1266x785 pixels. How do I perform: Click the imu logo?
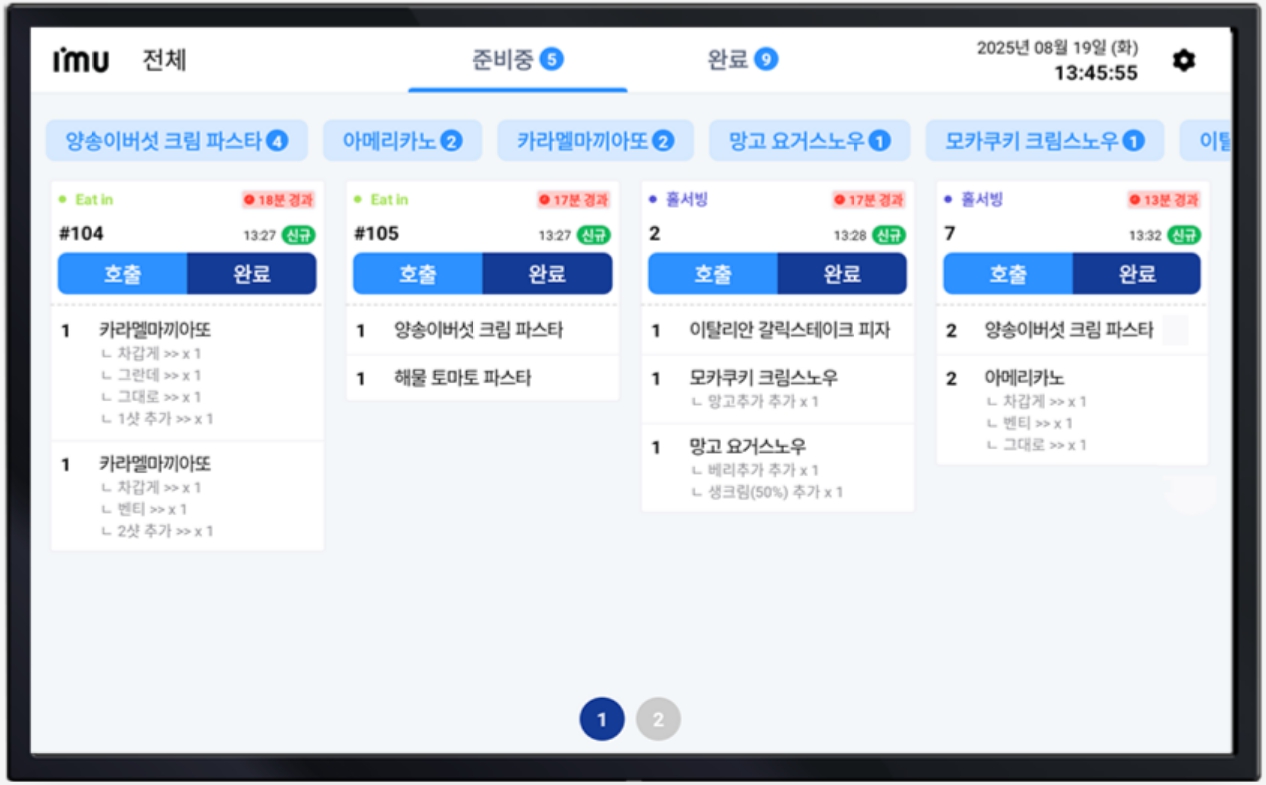tap(81, 61)
